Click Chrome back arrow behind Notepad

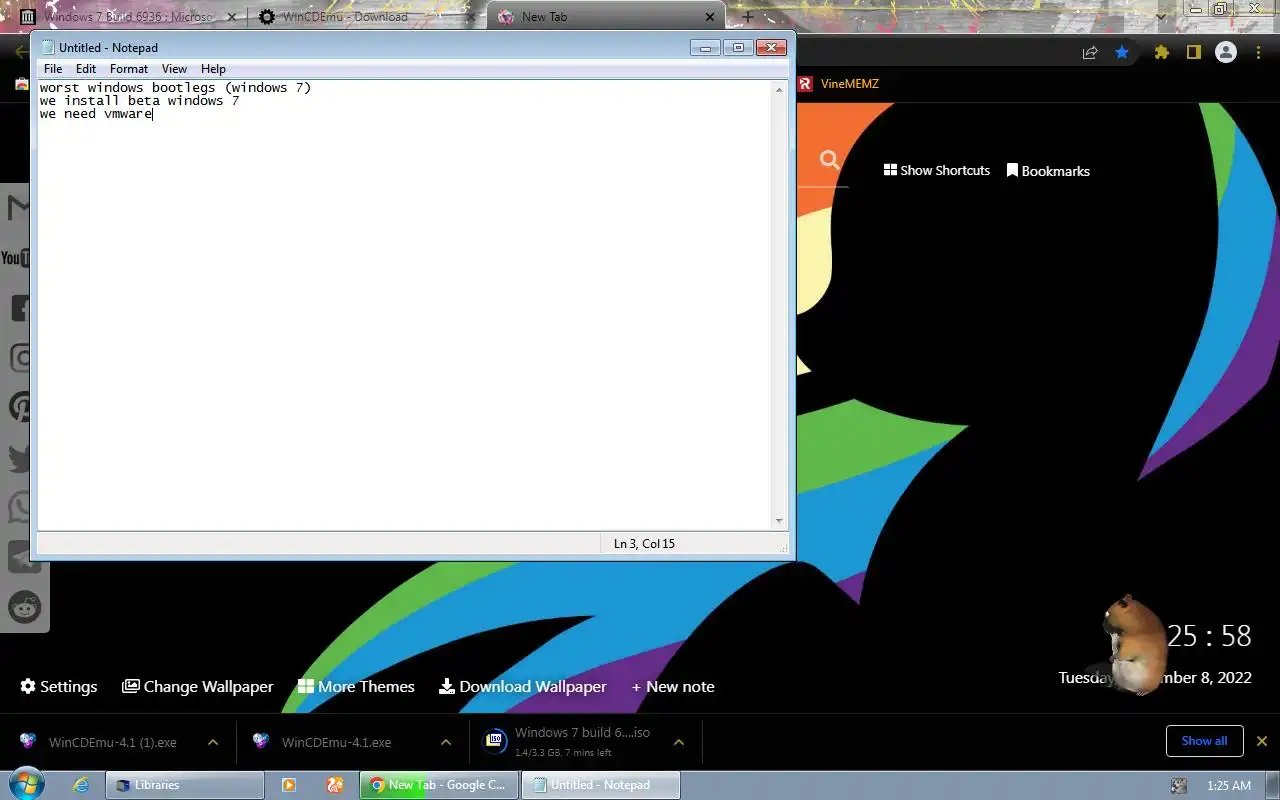pyautogui.click(x=21, y=52)
